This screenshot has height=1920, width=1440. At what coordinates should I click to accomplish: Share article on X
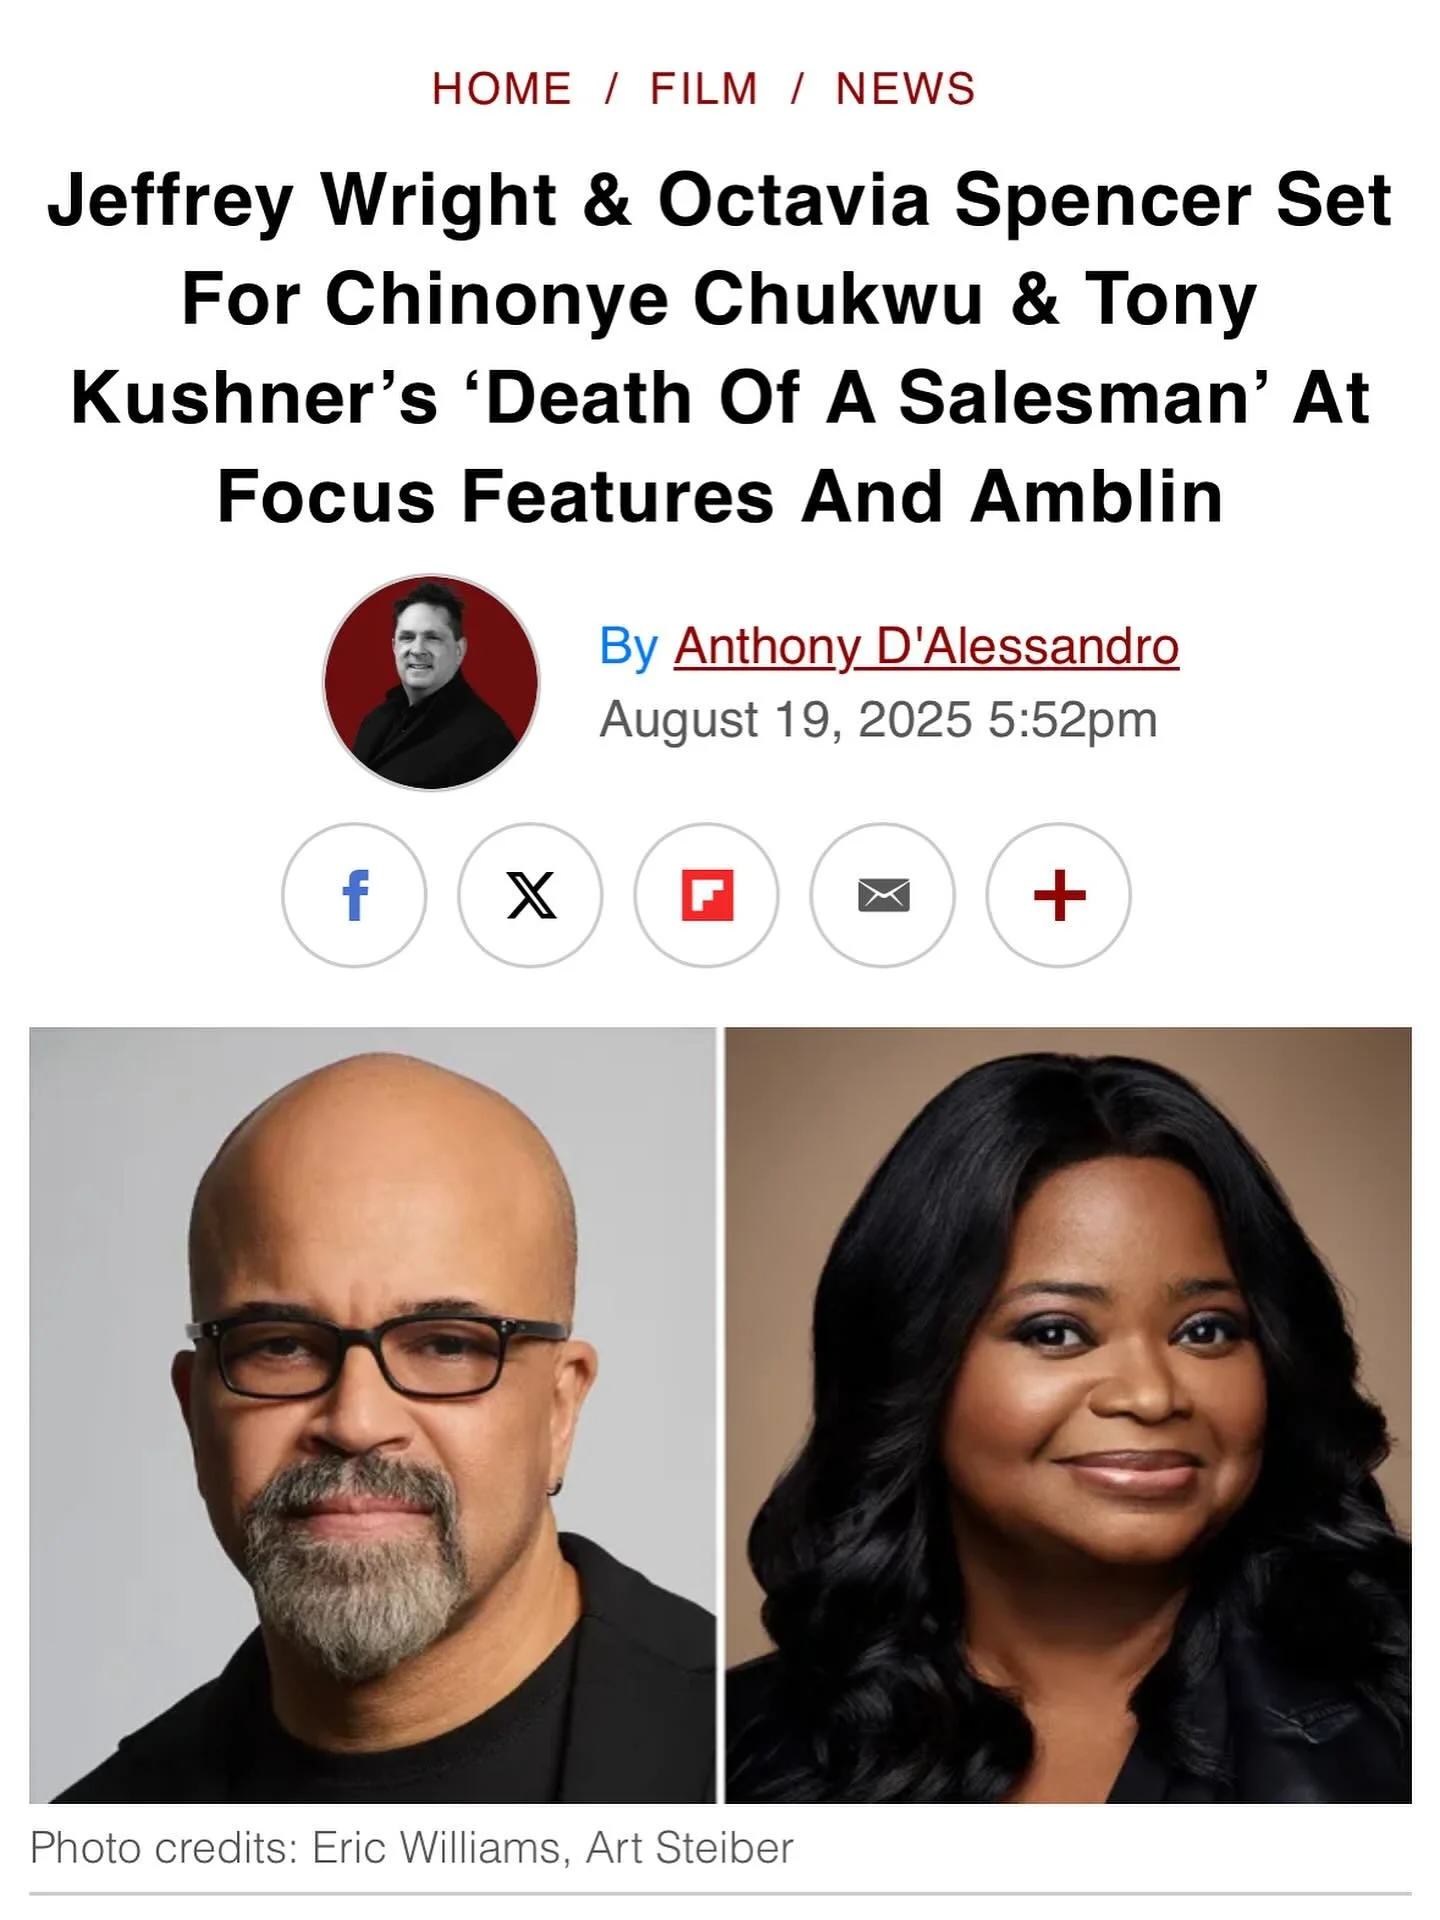pyautogui.click(x=530, y=895)
